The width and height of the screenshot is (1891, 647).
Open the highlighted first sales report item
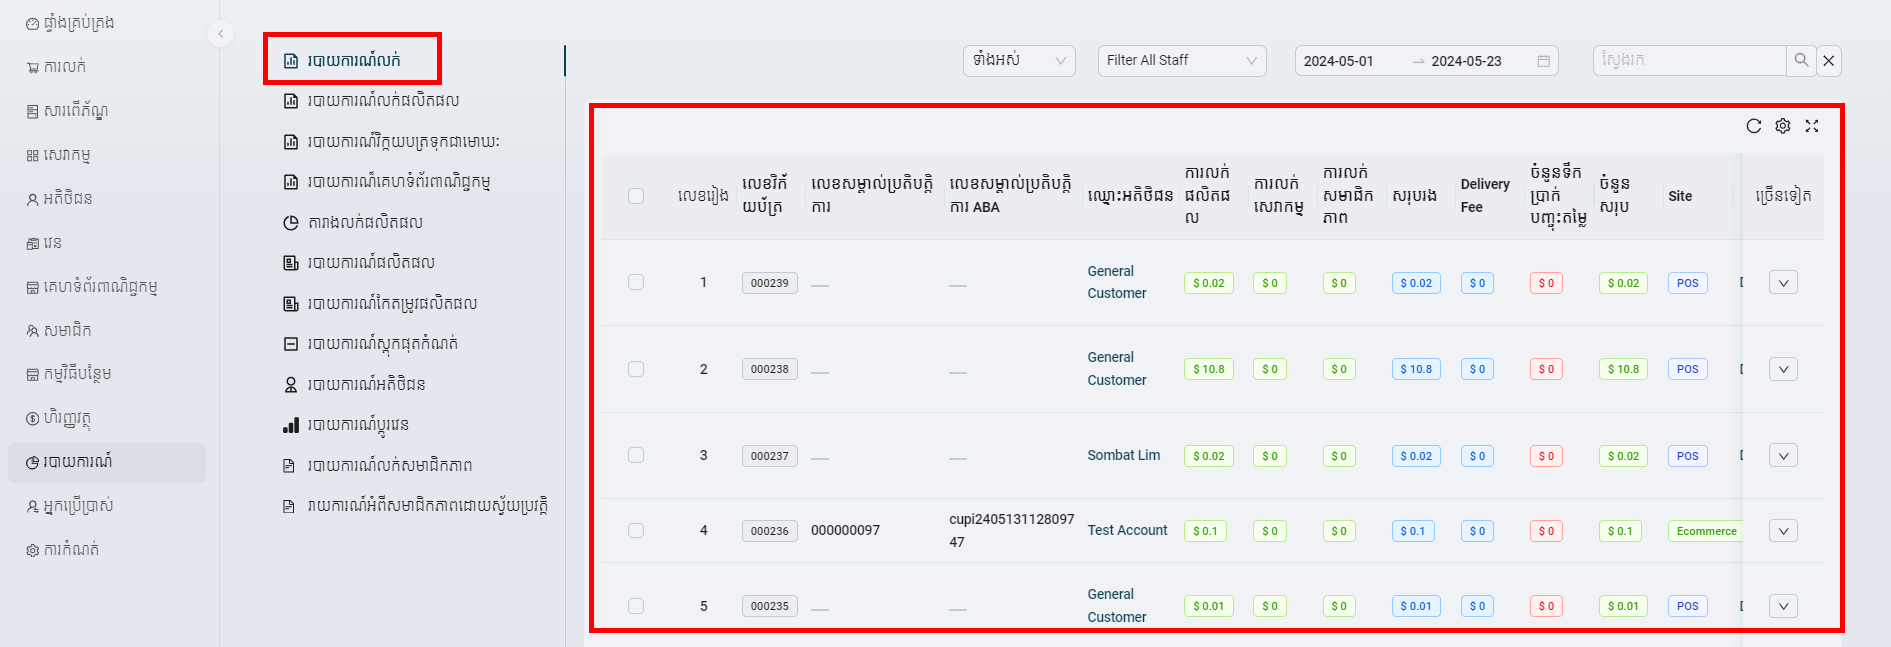(x=353, y=60)
